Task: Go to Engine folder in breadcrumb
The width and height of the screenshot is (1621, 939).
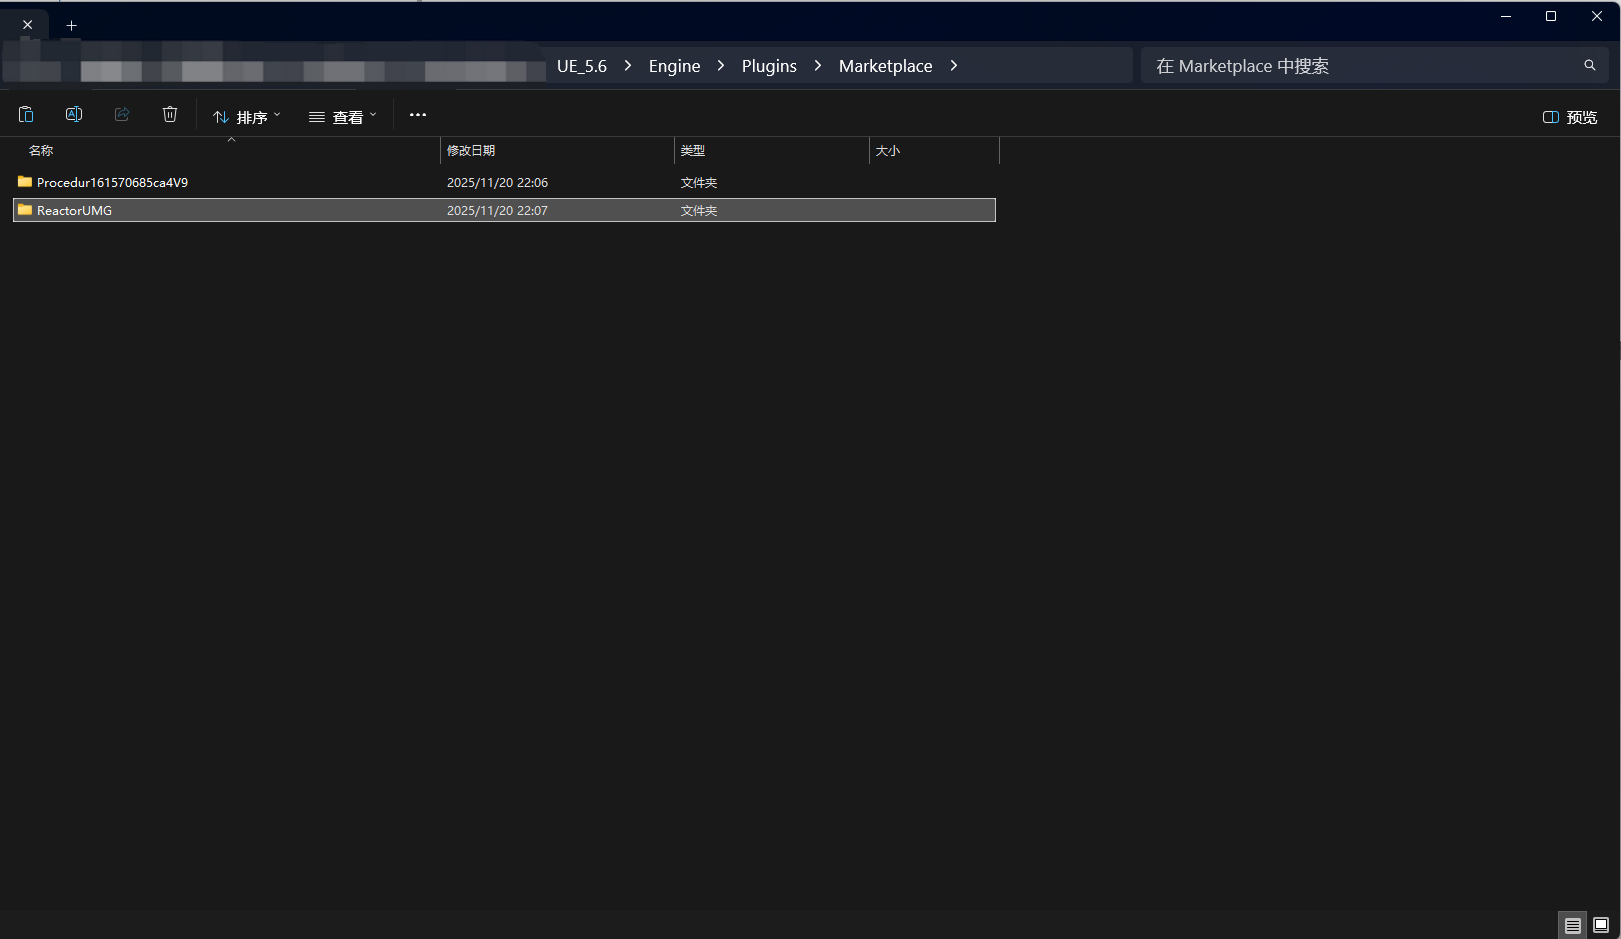Action: [674, 66]
